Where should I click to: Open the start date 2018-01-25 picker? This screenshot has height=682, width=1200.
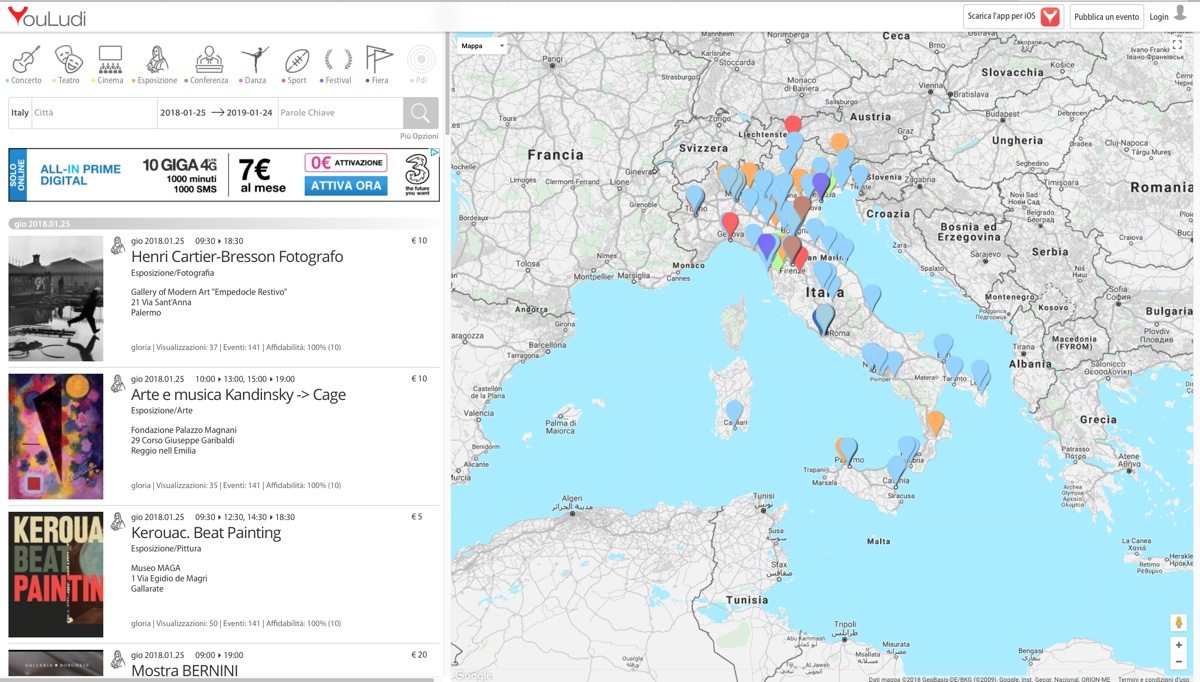coord(183,113)
